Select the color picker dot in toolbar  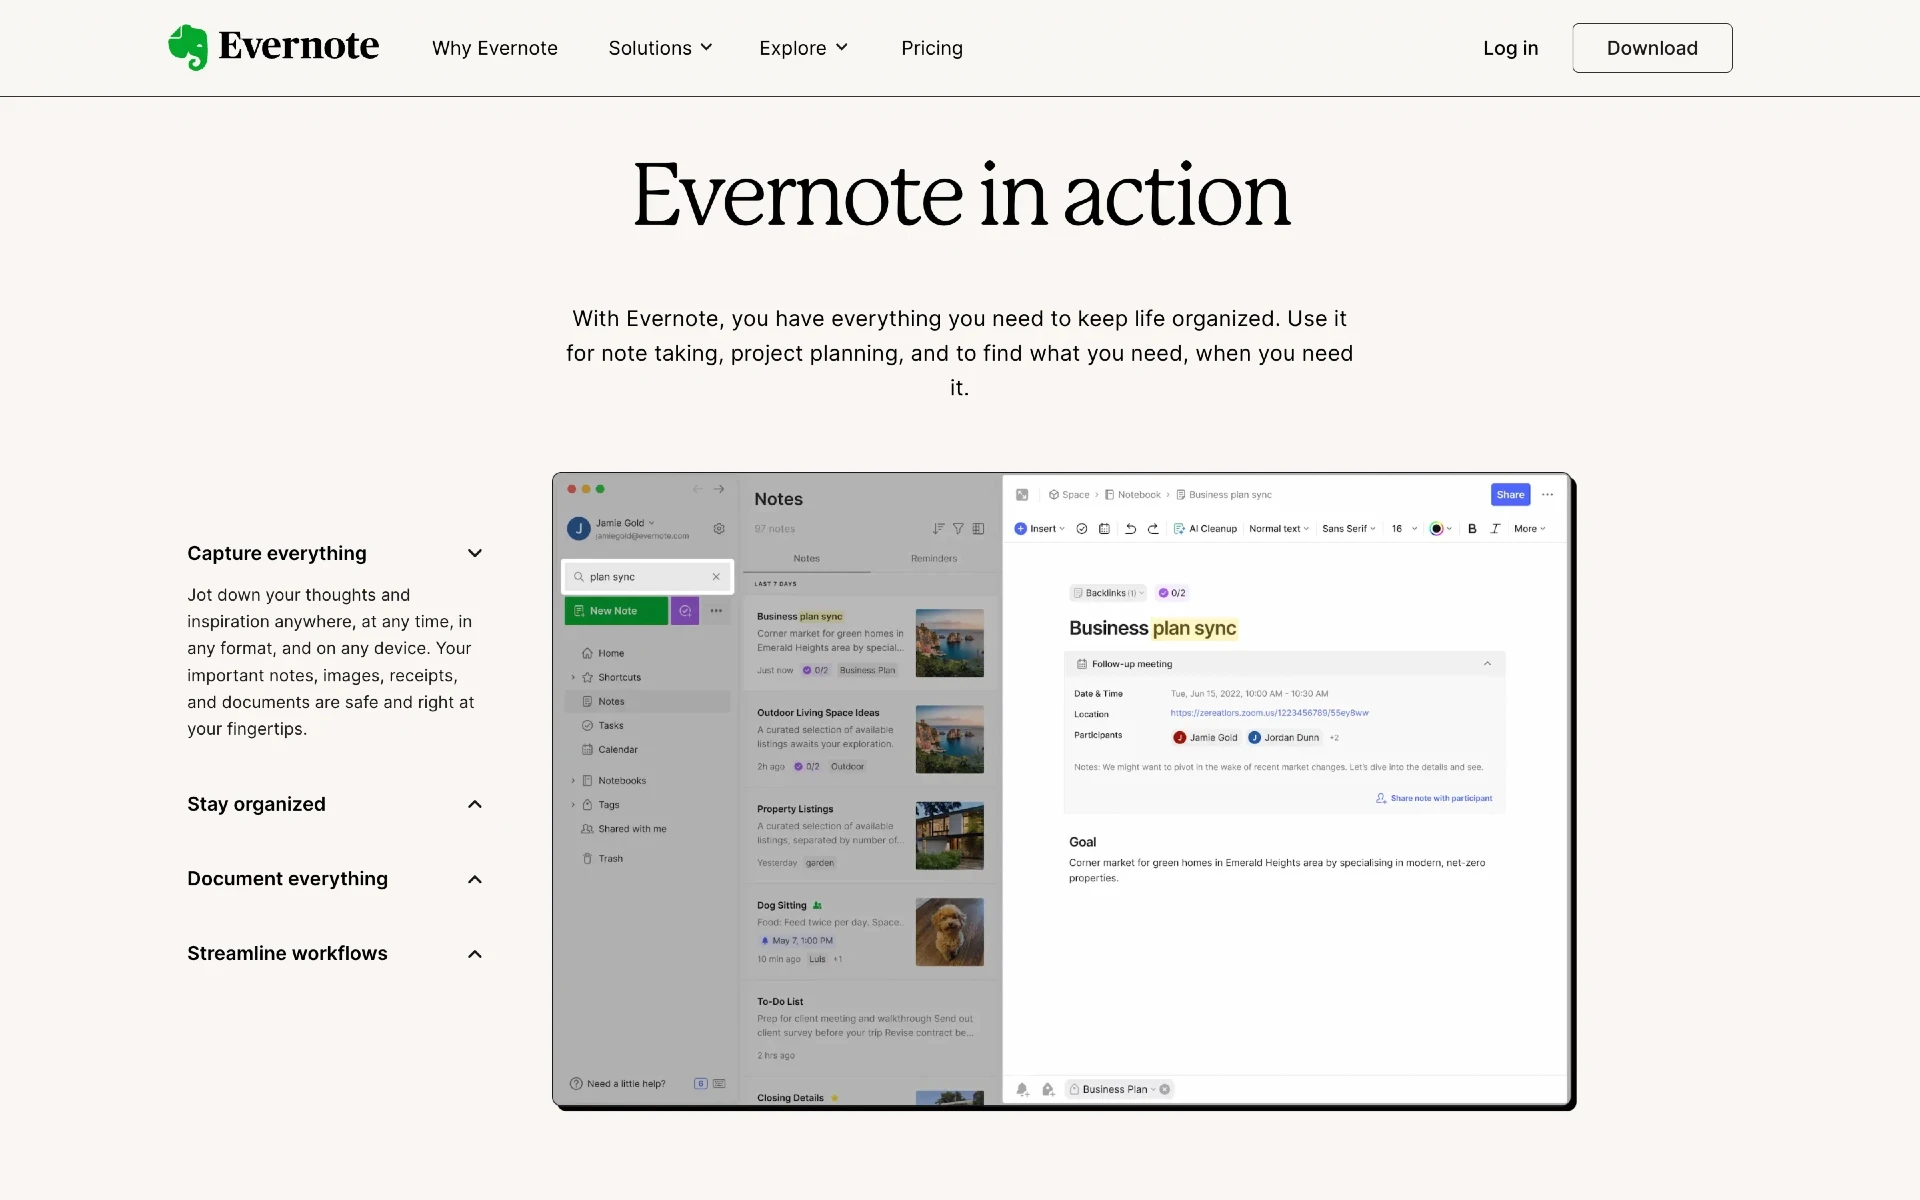[1435, 528]
